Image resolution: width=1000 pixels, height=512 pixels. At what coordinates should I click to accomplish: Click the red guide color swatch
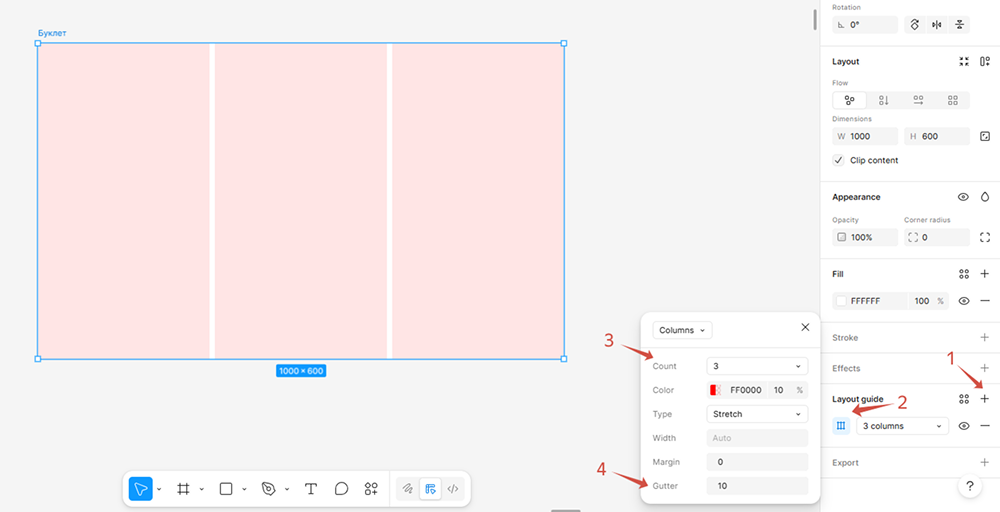[x=716, y=390]
